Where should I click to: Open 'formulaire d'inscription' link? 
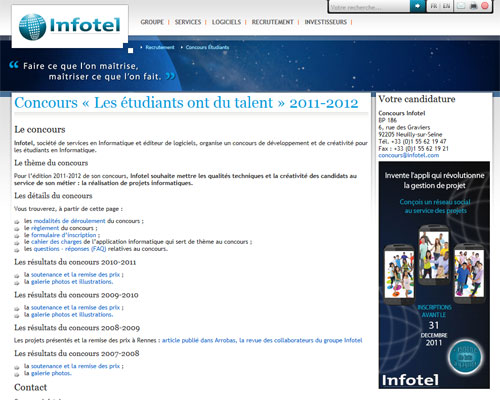click(x=64, y=235)
